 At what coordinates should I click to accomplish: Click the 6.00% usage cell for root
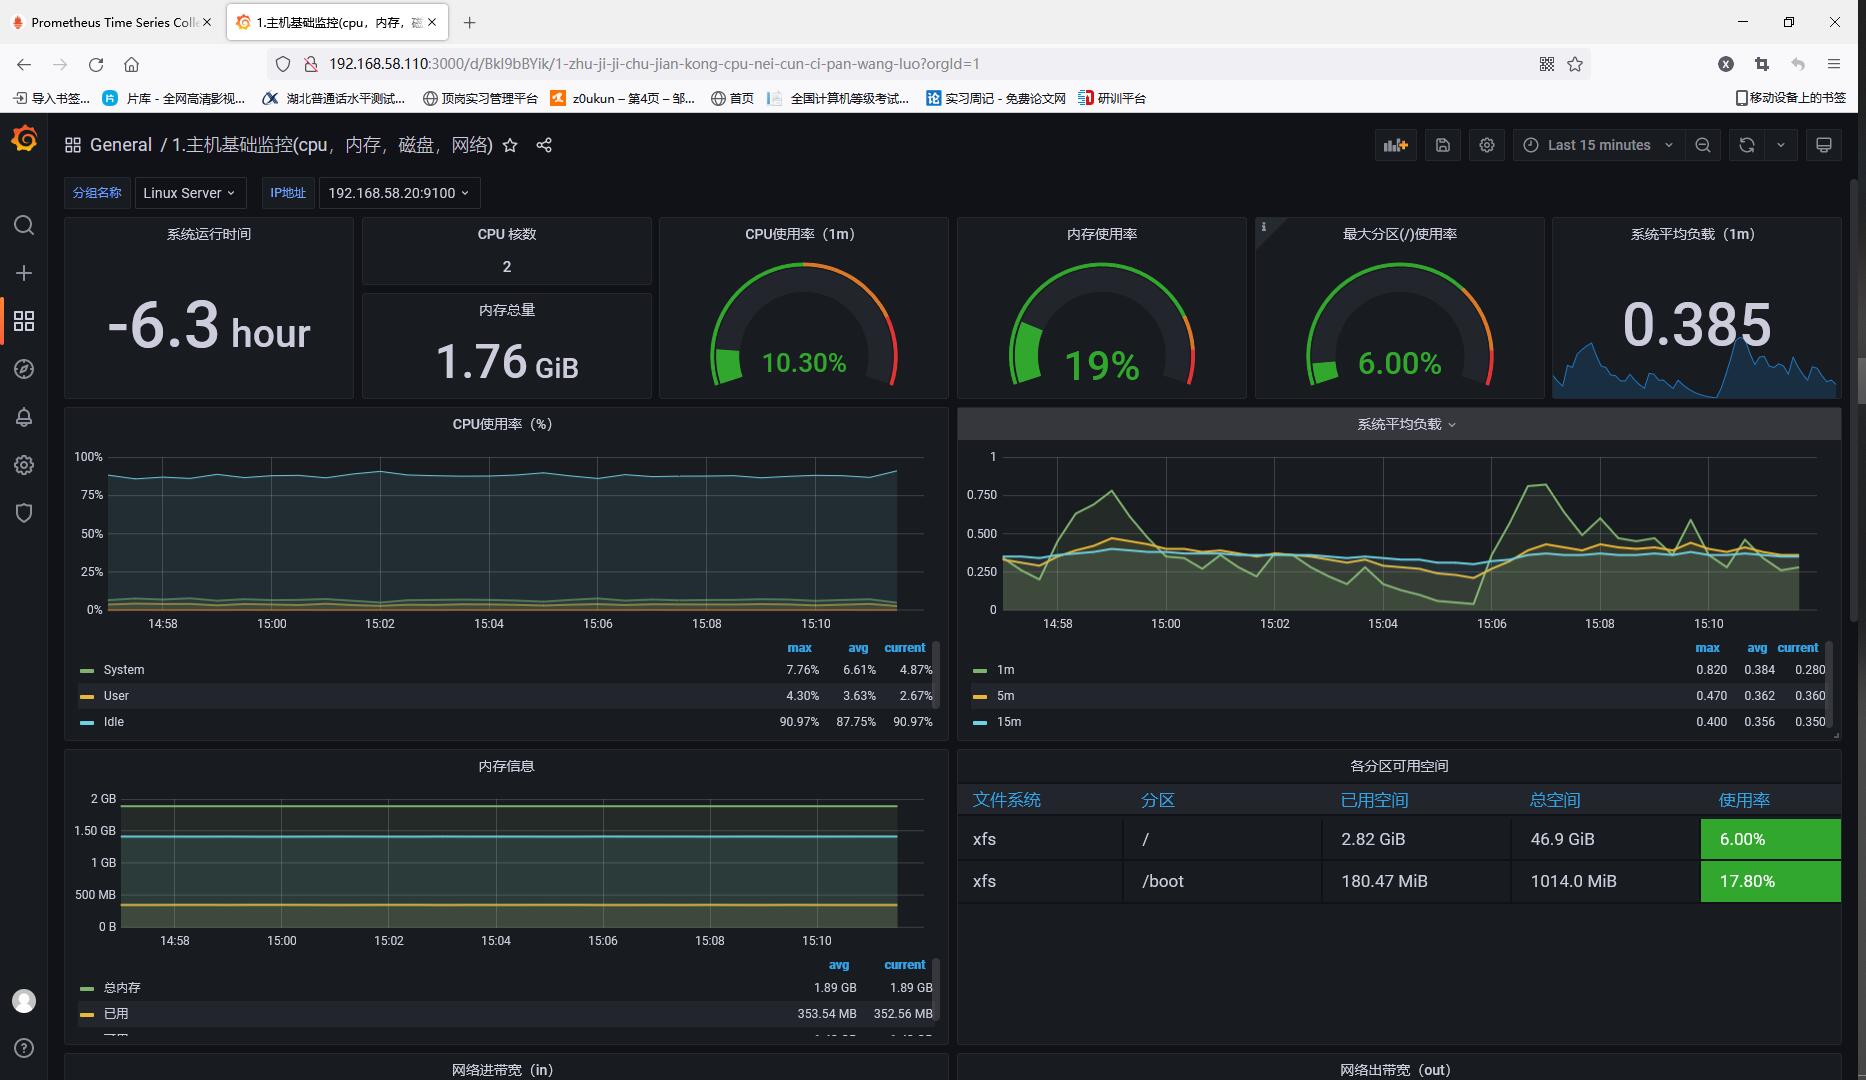point(1770,839)
